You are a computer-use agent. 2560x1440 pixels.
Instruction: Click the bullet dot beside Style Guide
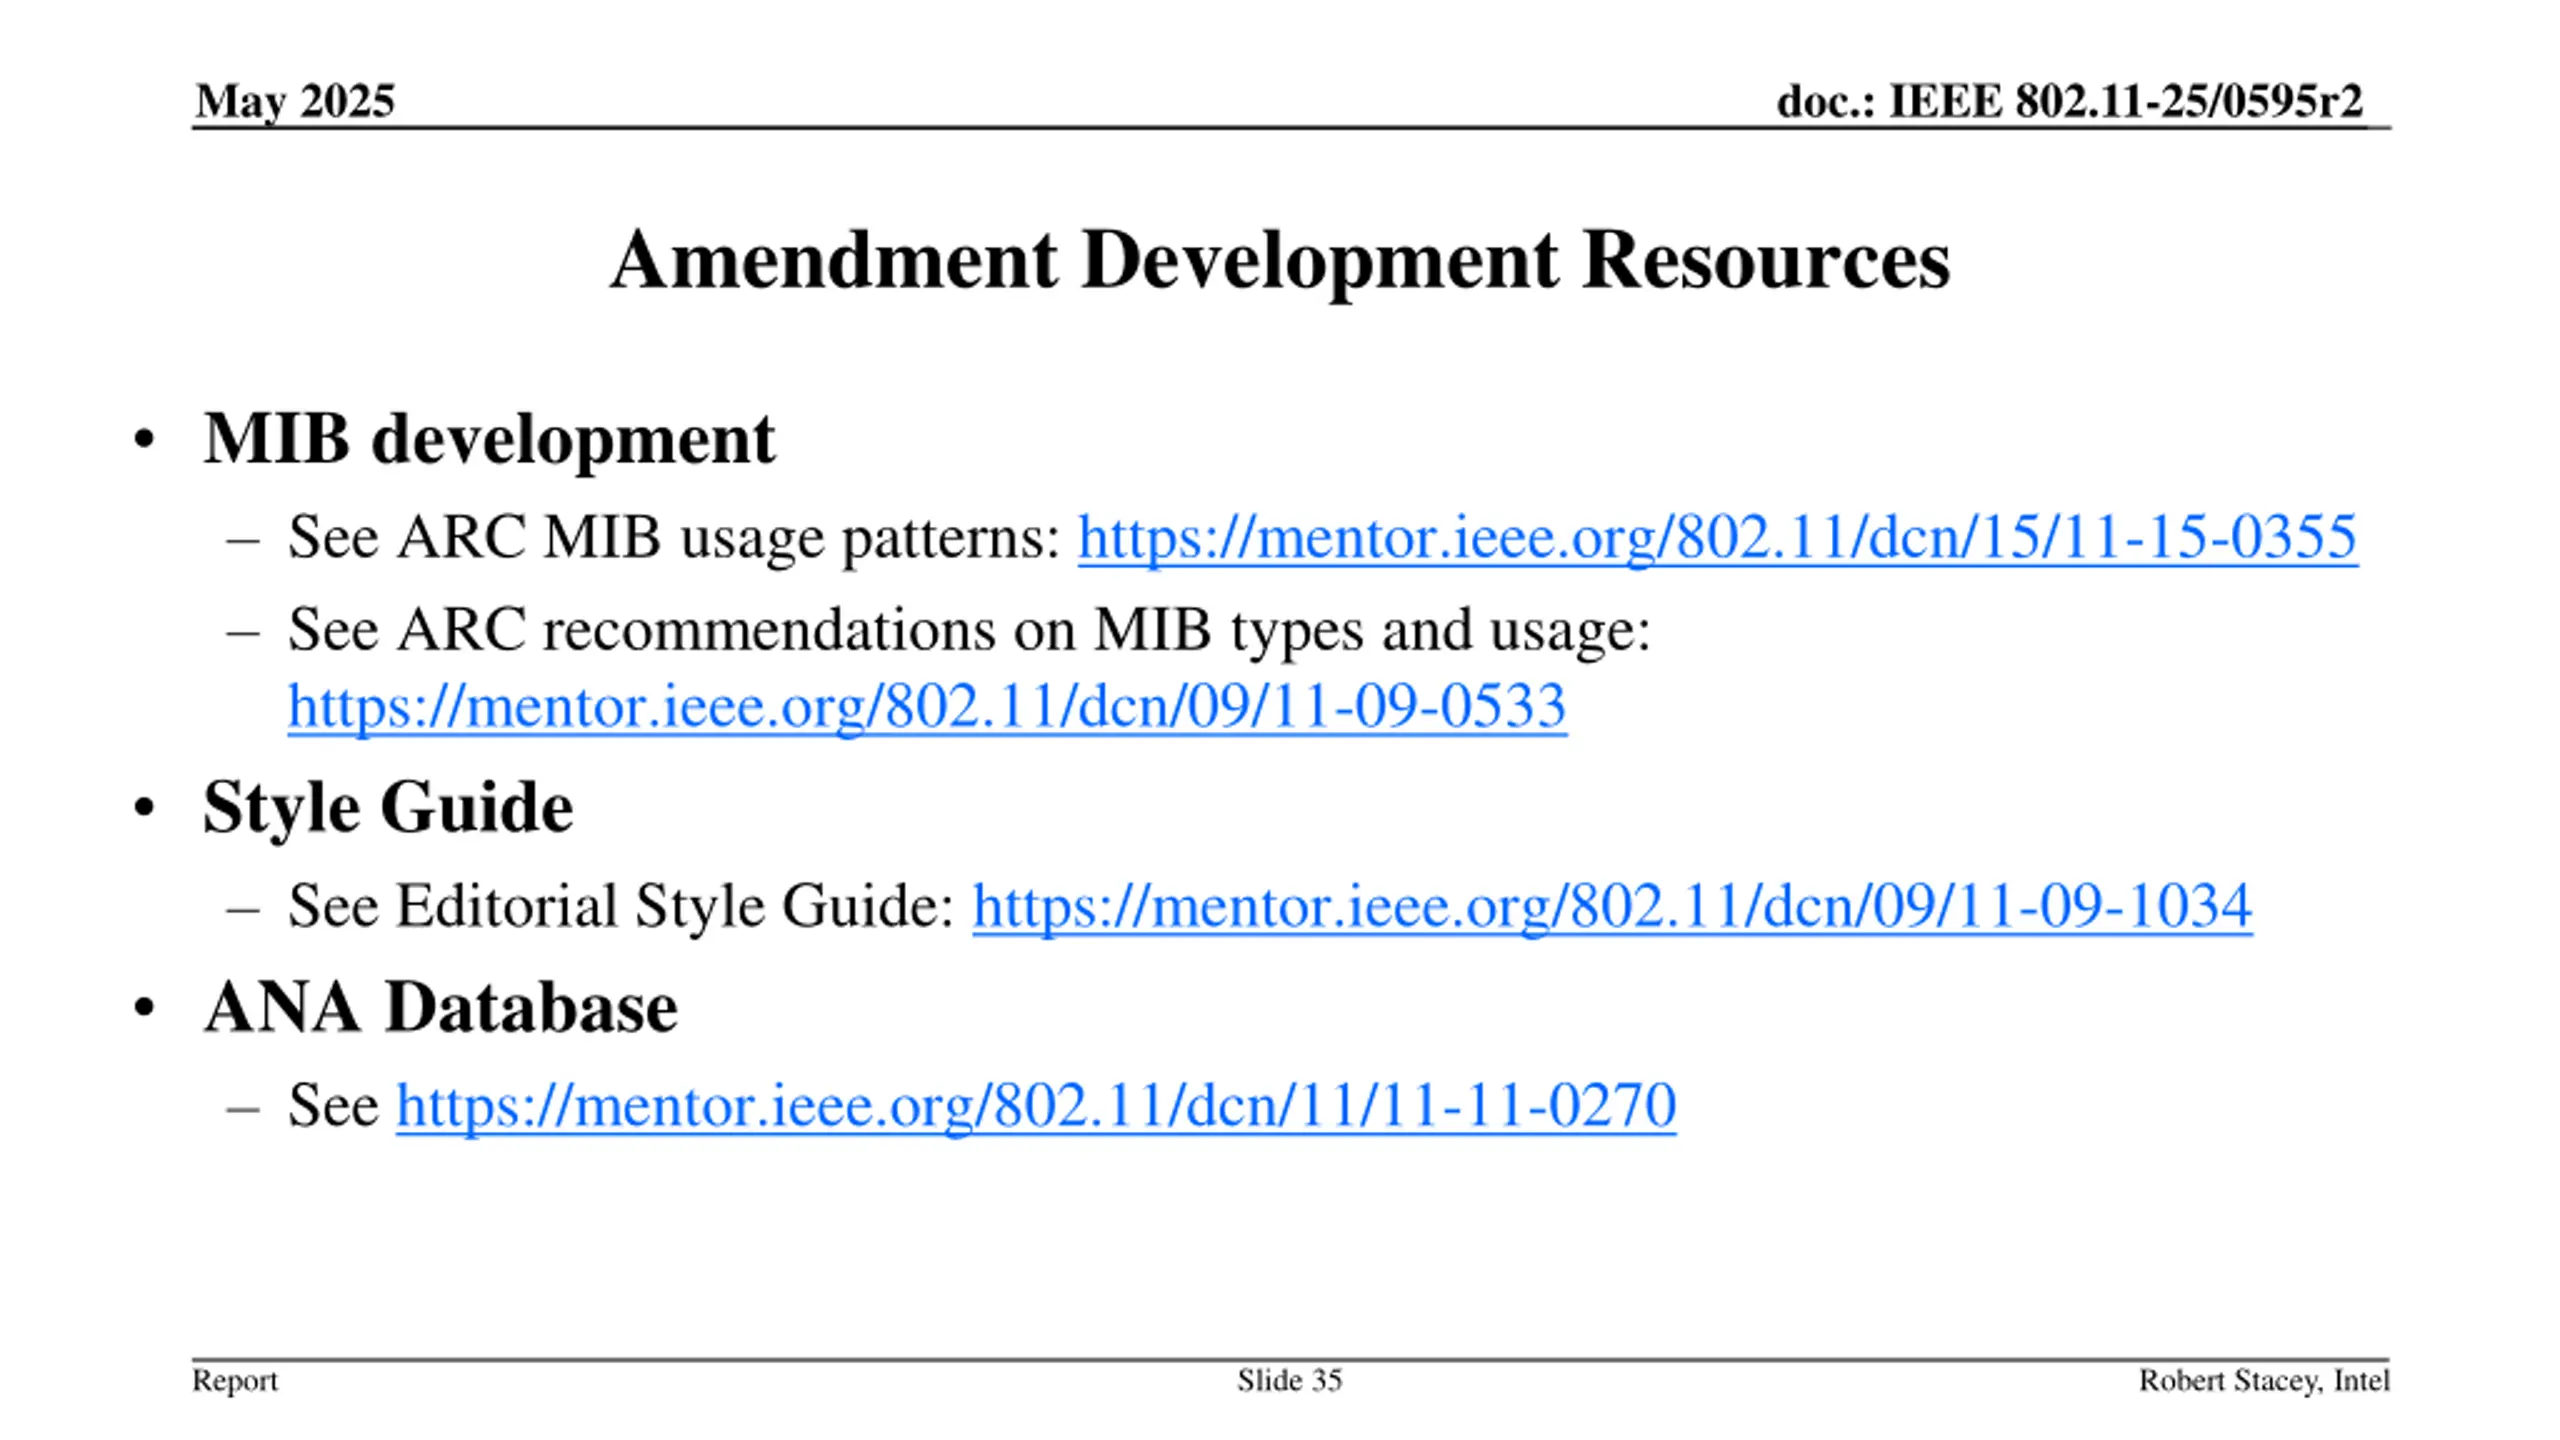click(144, 808)
